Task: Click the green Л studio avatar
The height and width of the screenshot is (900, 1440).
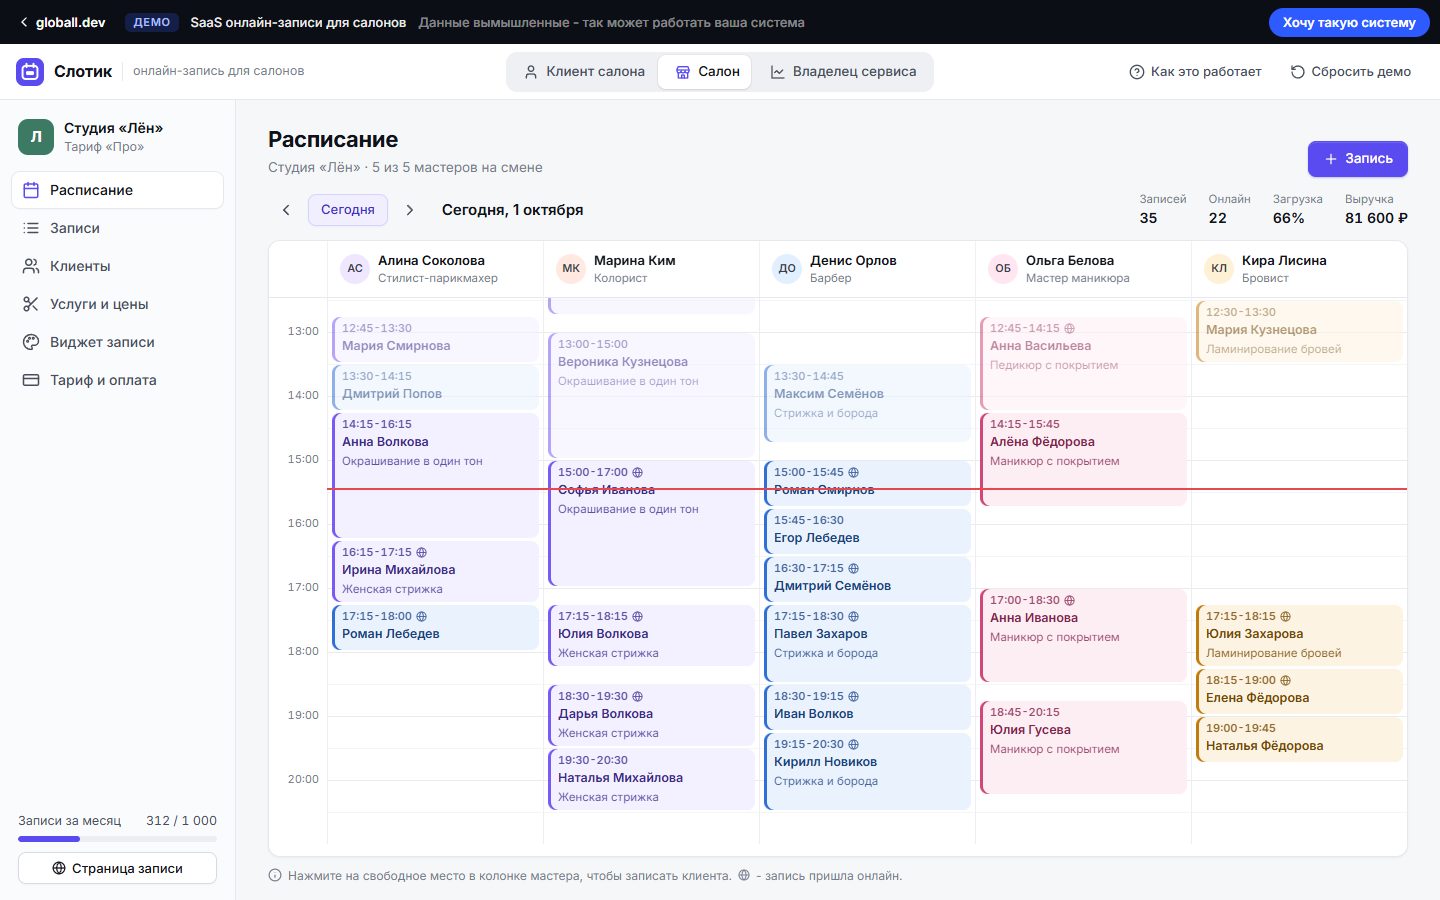Action: tap(36, 137)
